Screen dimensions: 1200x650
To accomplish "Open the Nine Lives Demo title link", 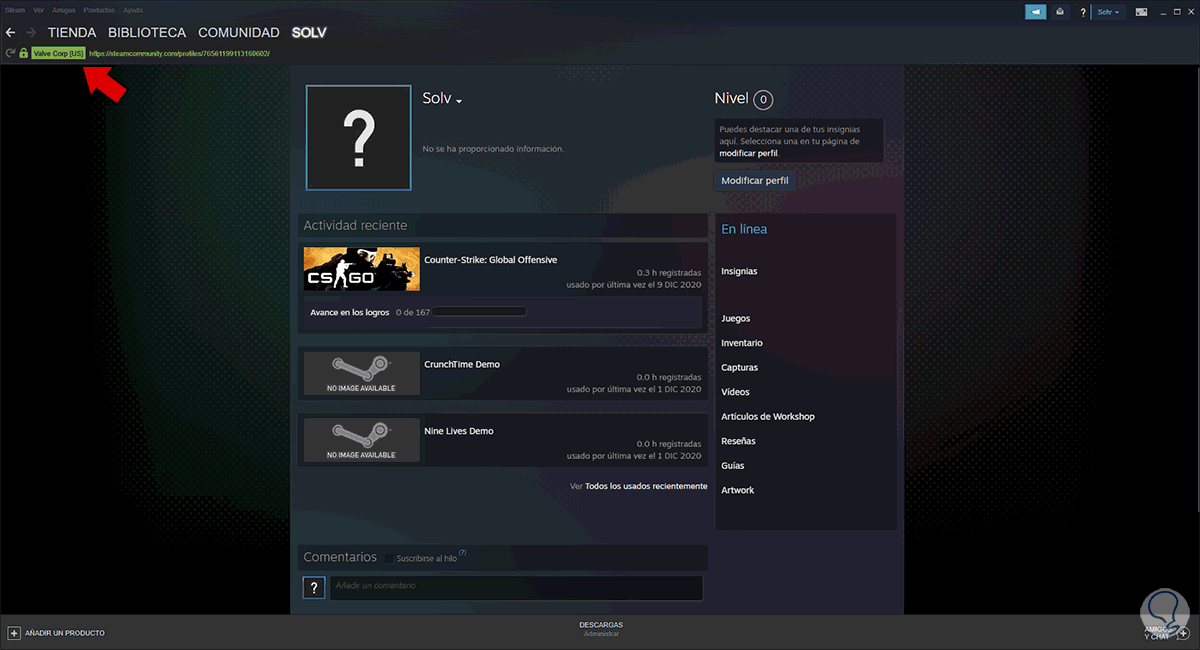I will [x=458, y=431].
